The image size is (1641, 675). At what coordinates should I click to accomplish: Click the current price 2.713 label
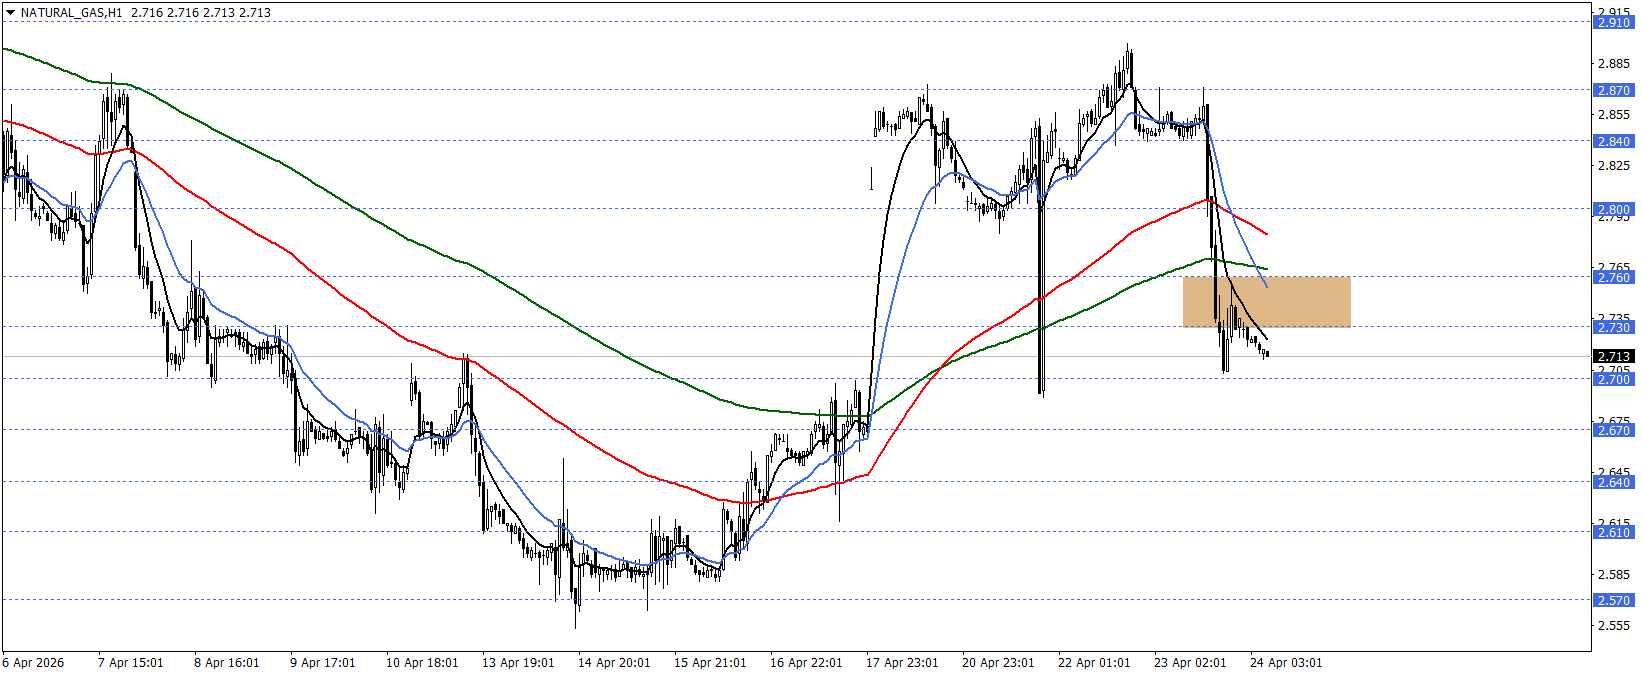point(1613,356)
